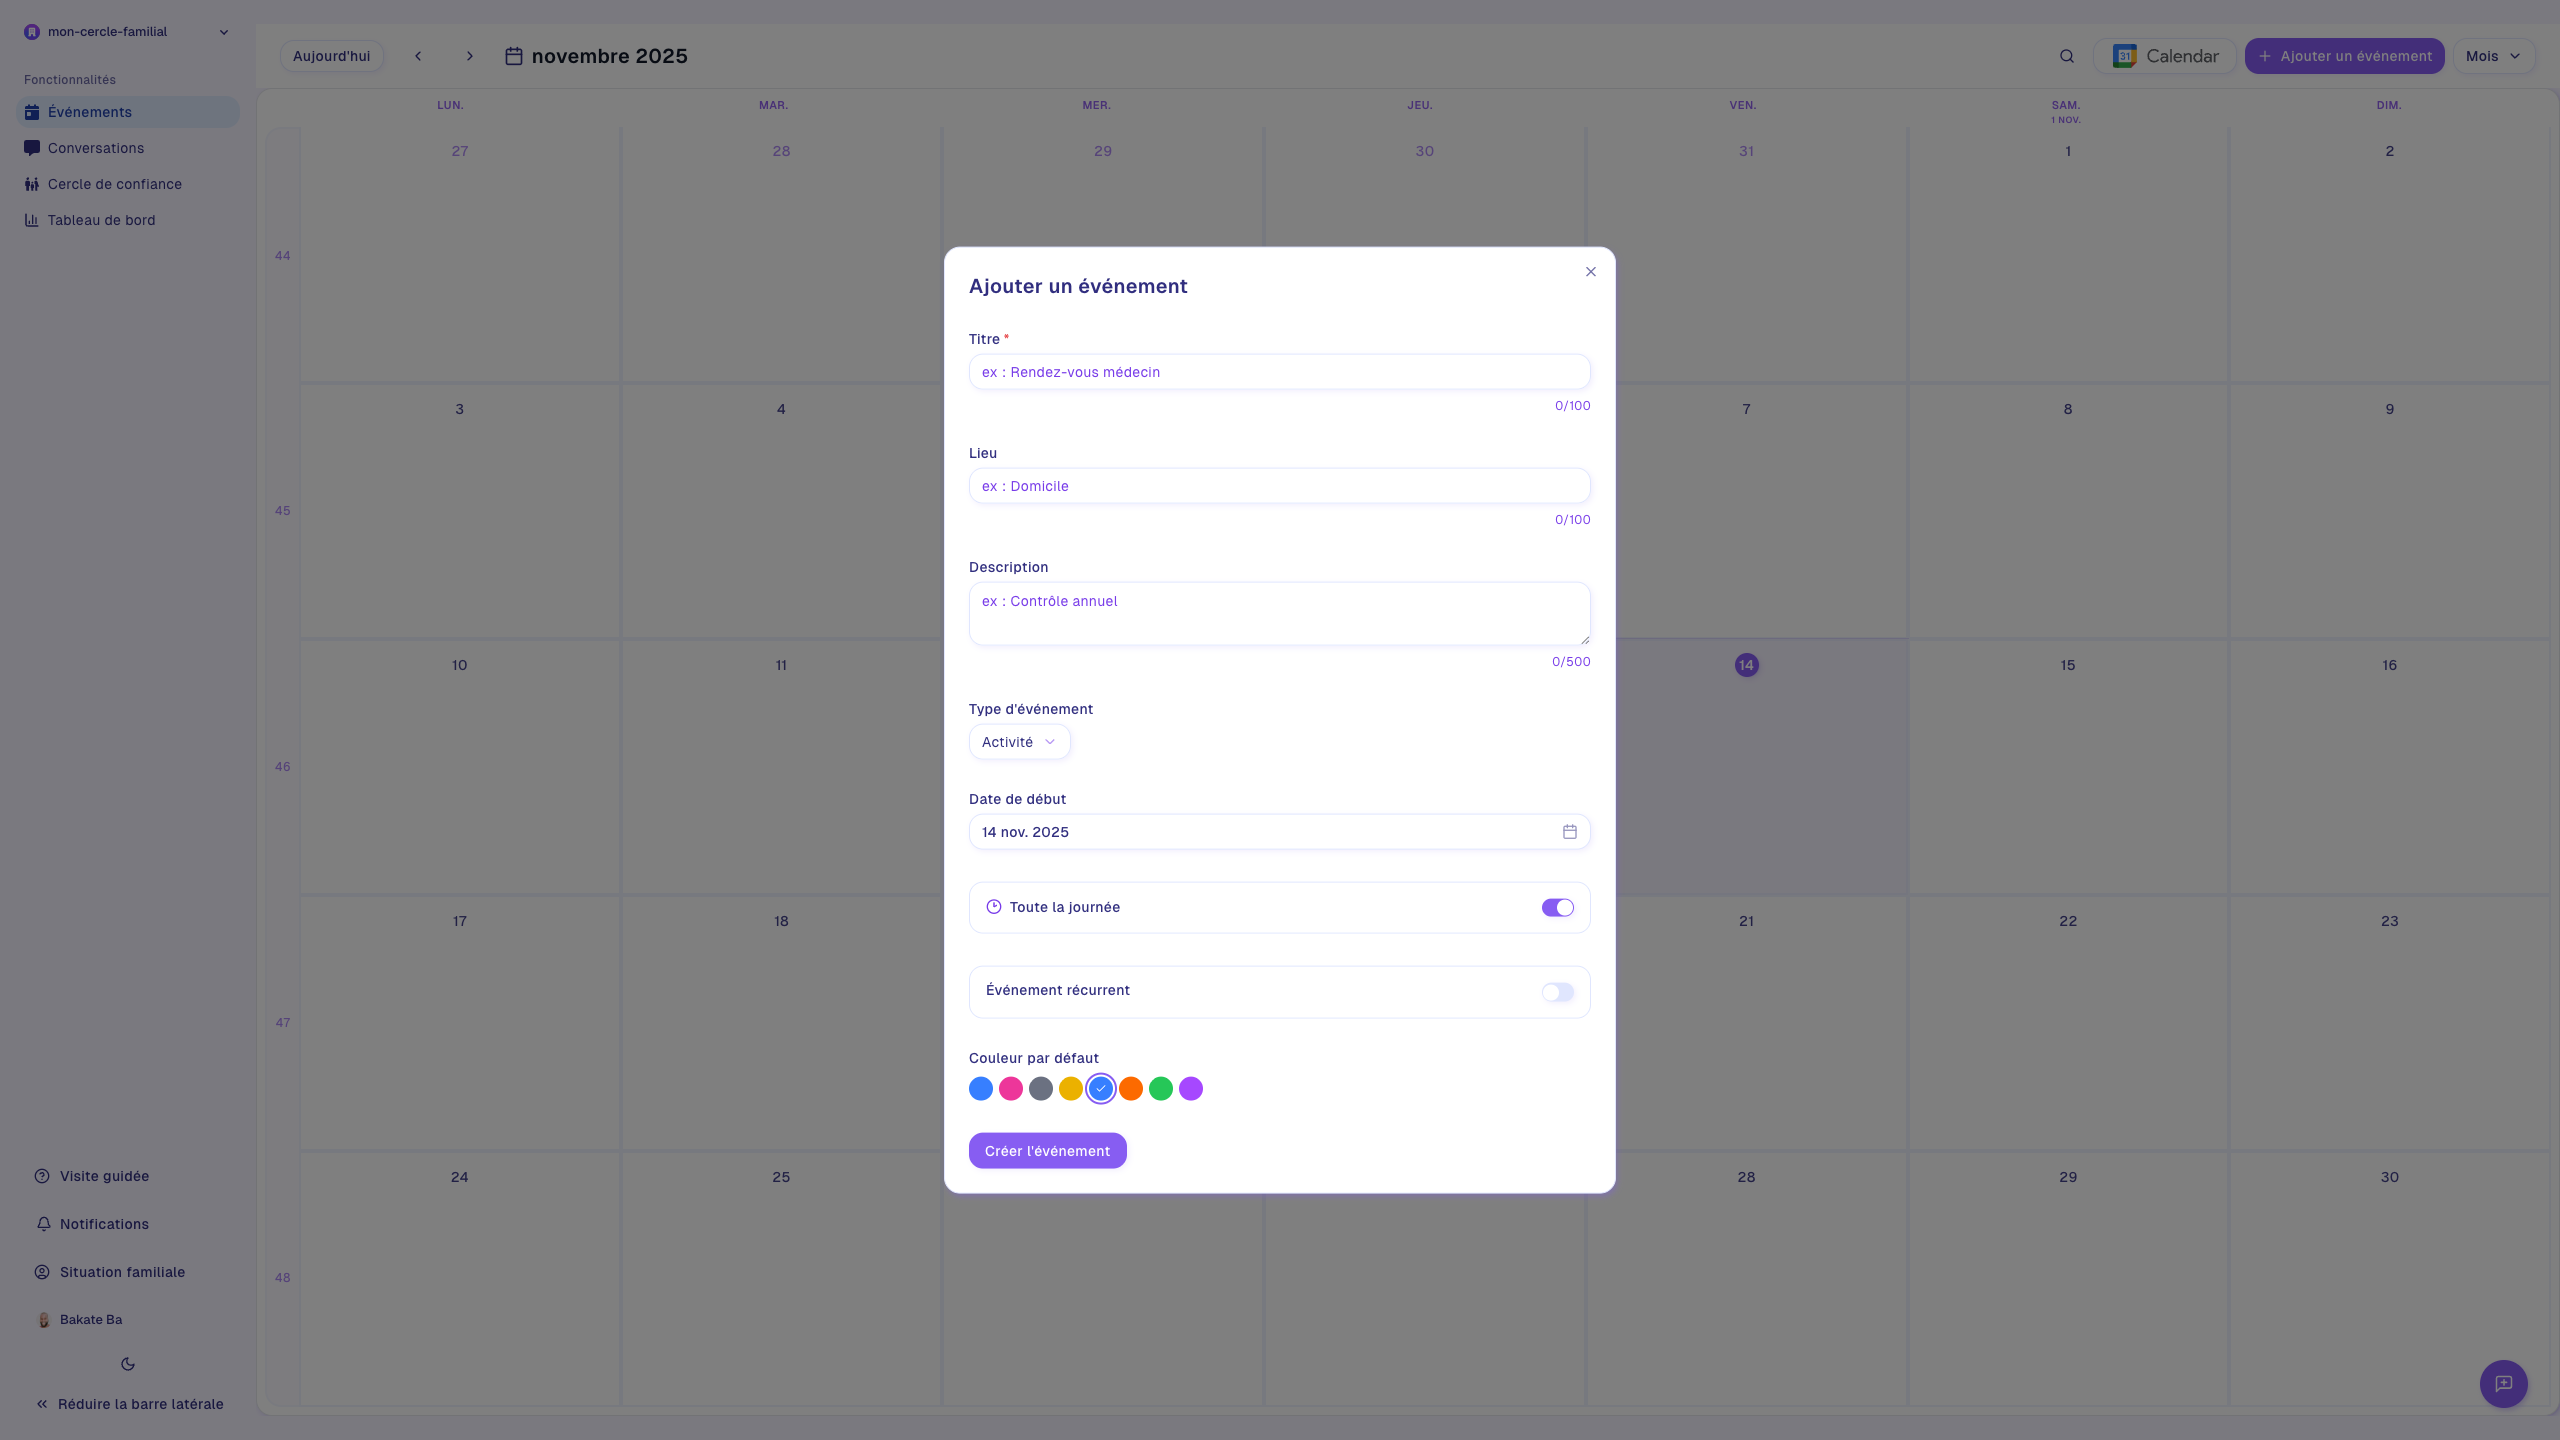The image size is (2560, 1440).
Task: Click the Créer l'événement button
Action: [x=1047, y=1151]
